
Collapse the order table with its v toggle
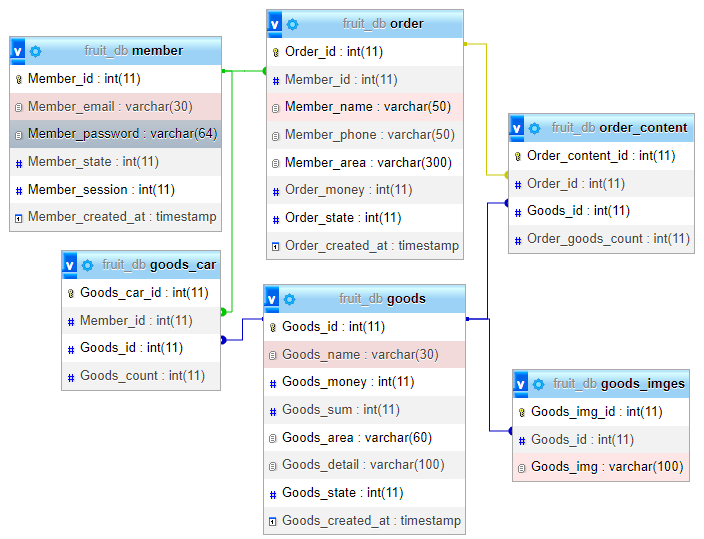click(275, 24)
